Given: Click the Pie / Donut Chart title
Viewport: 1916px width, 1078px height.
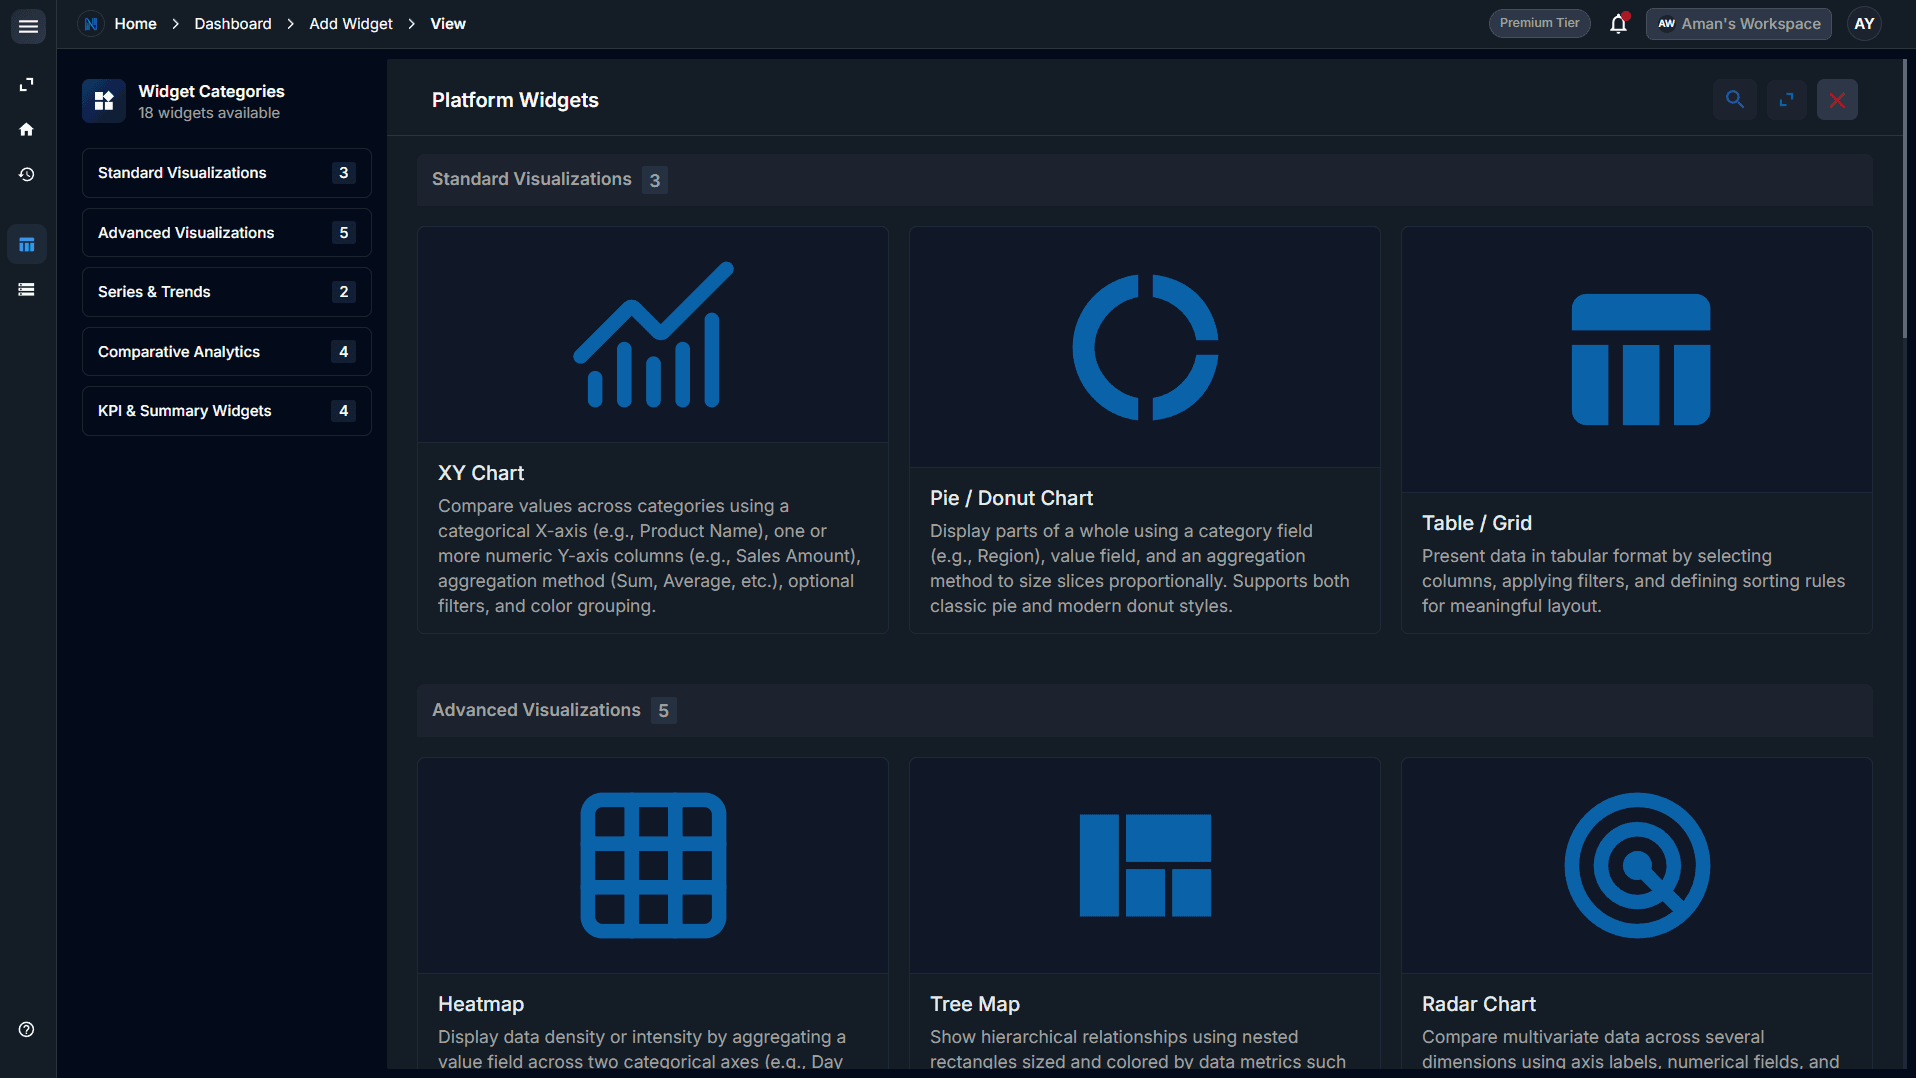Looking at the screenshot, I should [1011, 498].
